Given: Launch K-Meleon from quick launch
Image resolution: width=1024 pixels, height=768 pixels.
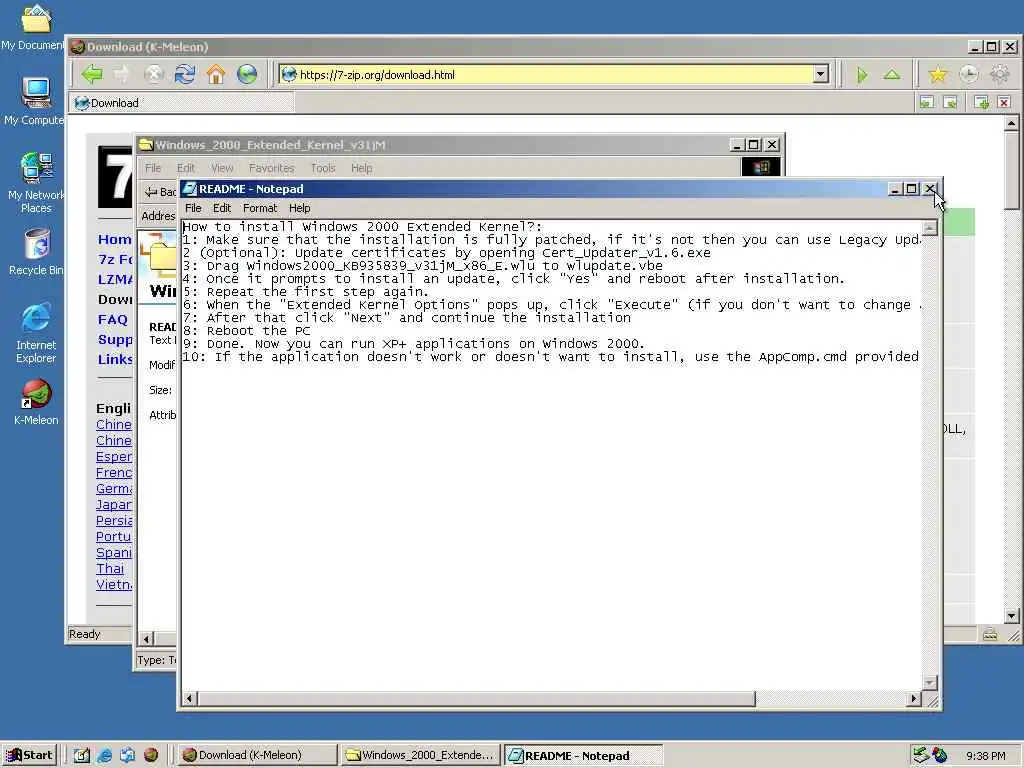Looking at the screenshot, I should click(151, 756).
